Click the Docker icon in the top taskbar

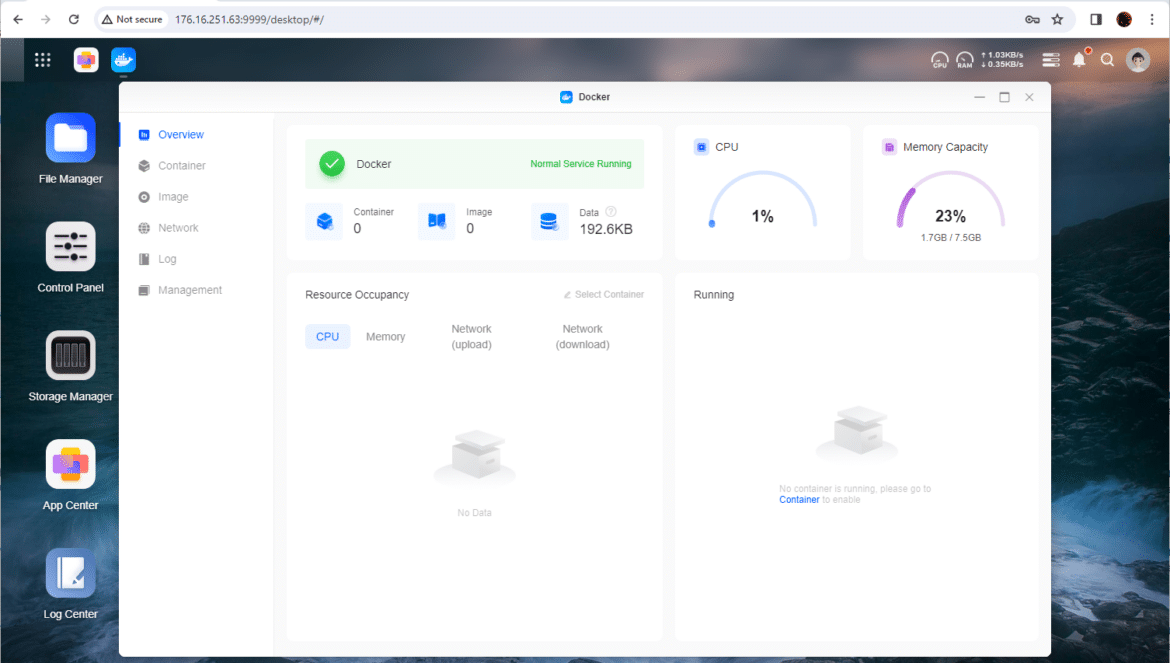point(123,60)
